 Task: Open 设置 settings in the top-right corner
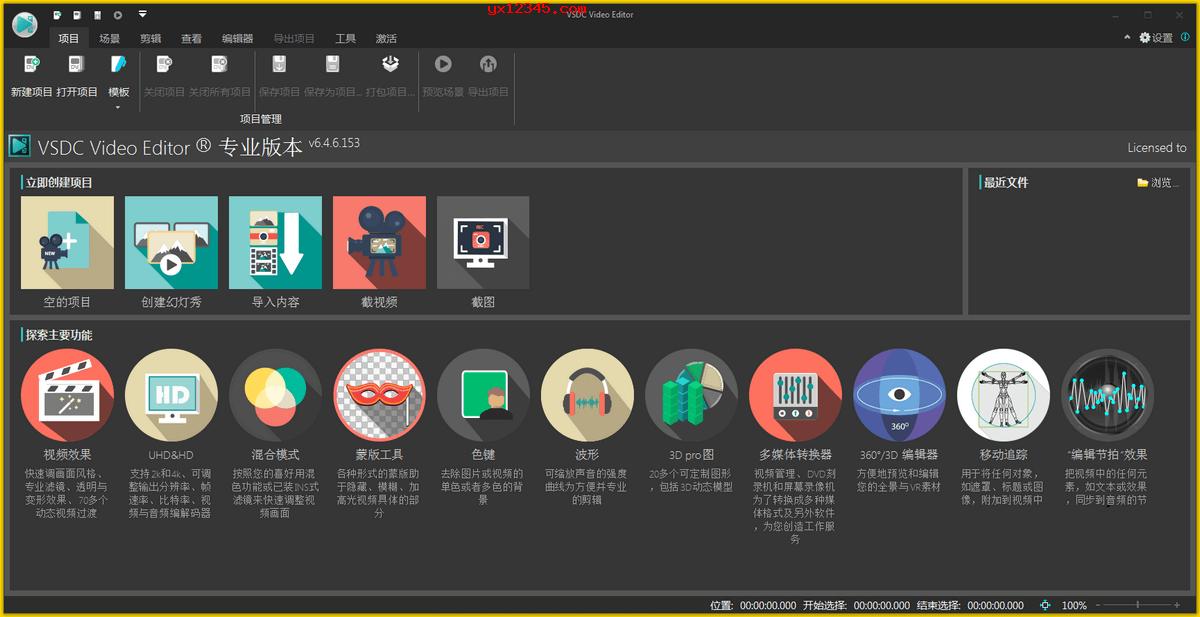pos(1157,37)
